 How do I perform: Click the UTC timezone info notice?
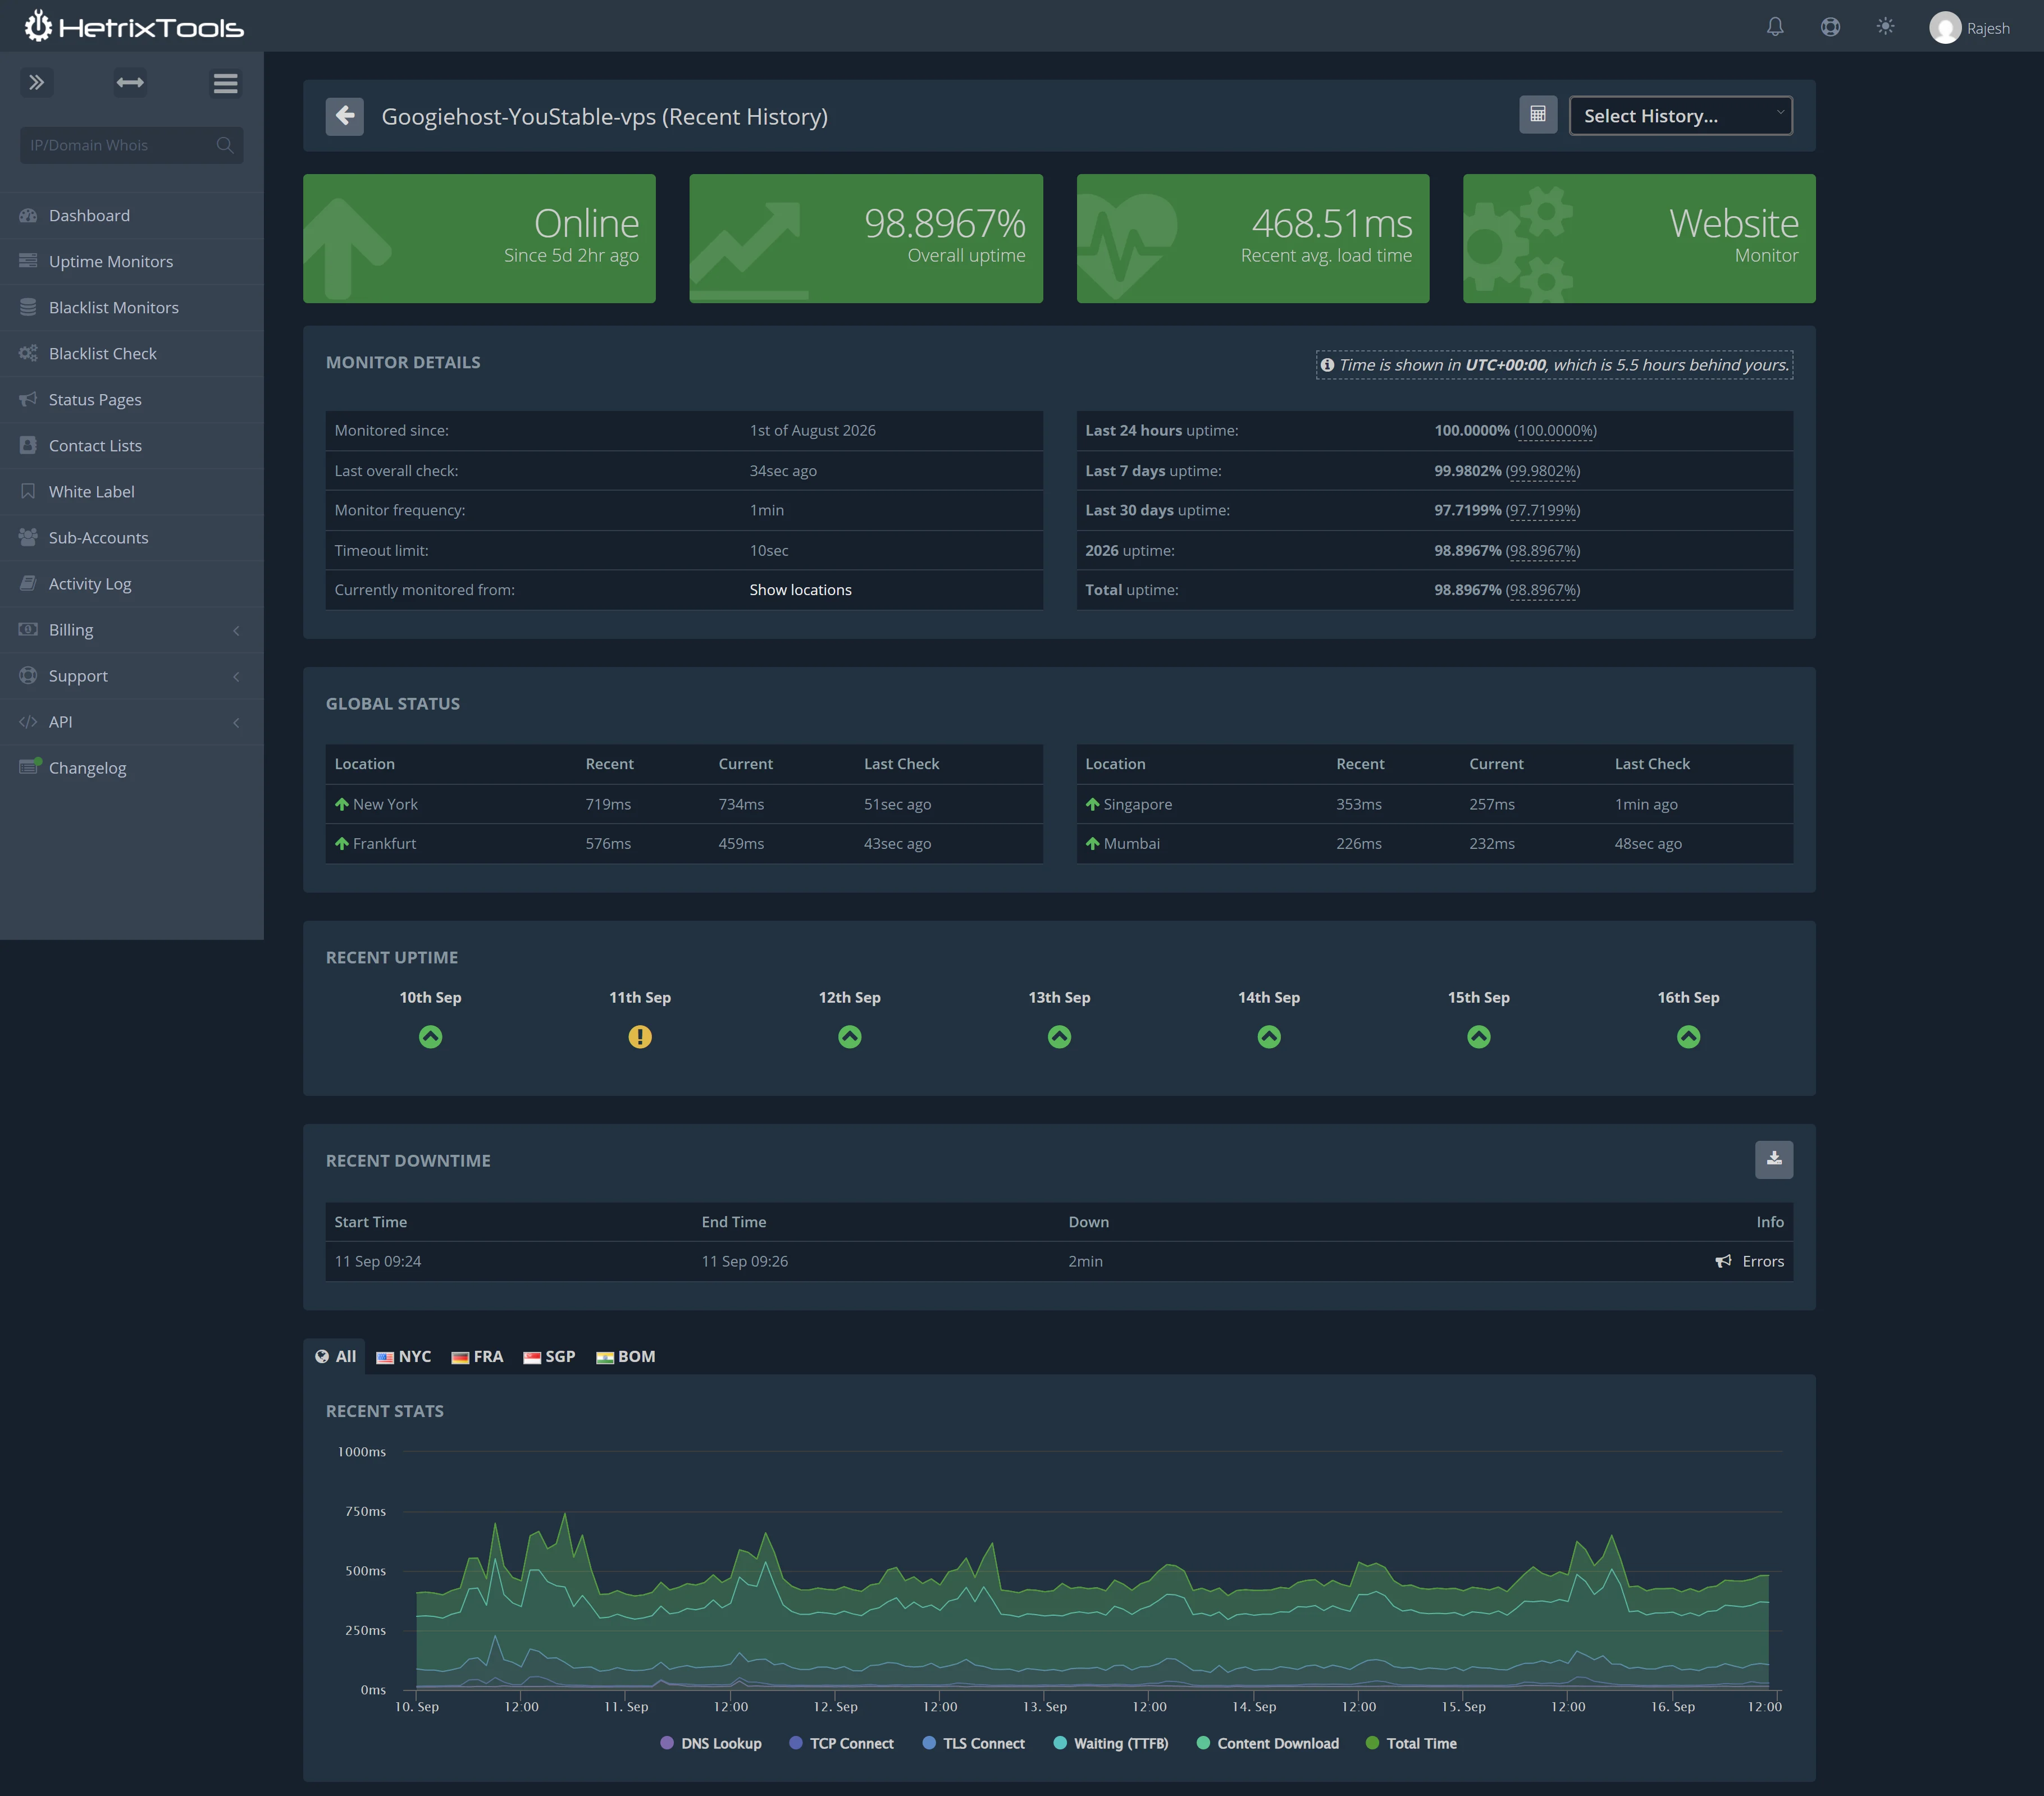[1554, 365]
